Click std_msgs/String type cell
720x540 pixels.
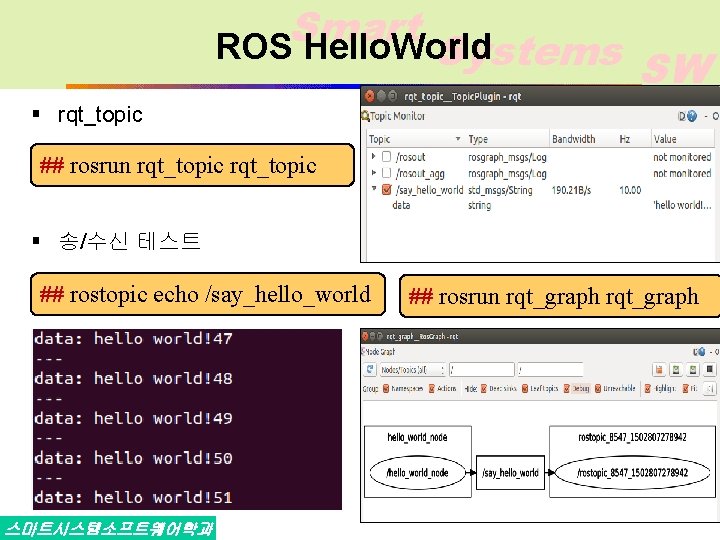[x=500, y=190]
